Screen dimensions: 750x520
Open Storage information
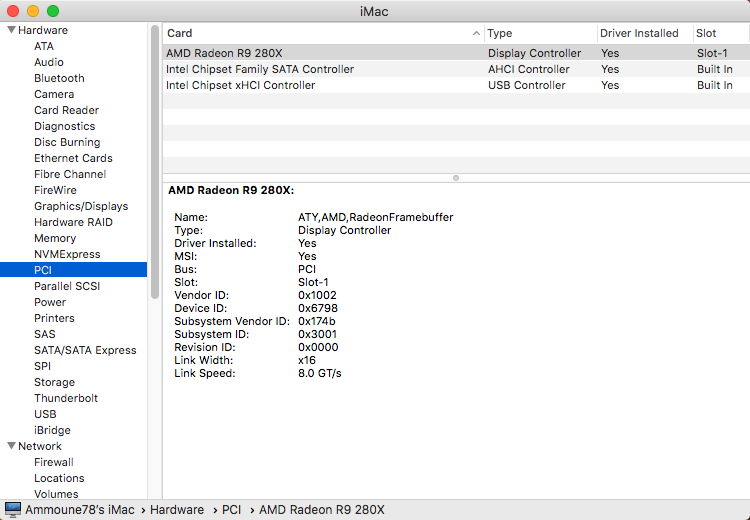(x=54, y=382)
